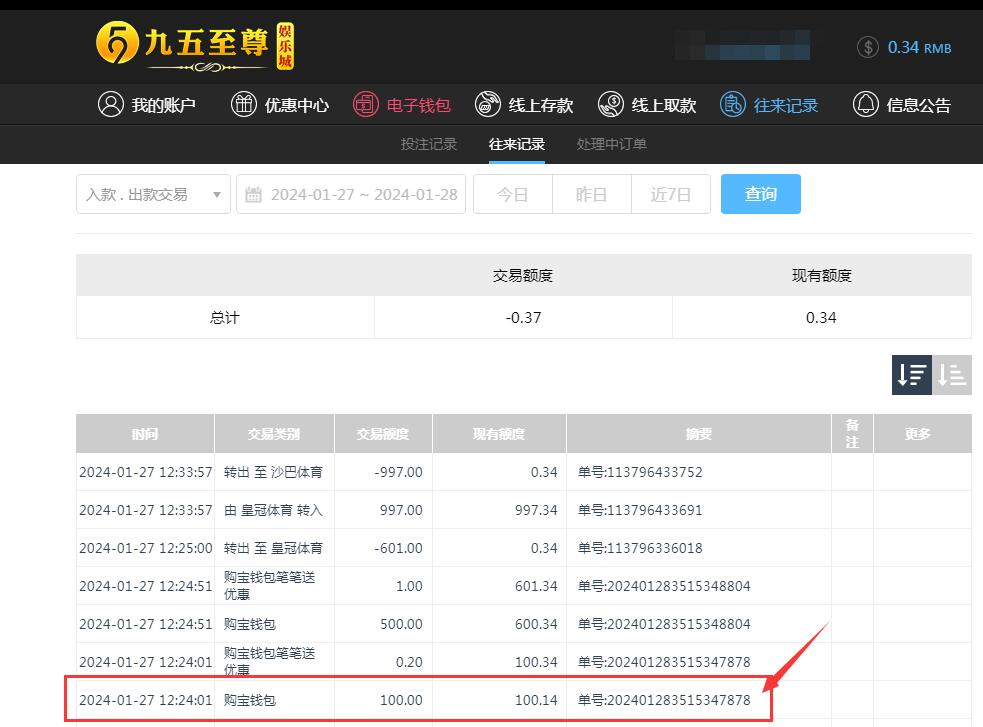Click the RMB balance coin icon

tap(868, 47)
